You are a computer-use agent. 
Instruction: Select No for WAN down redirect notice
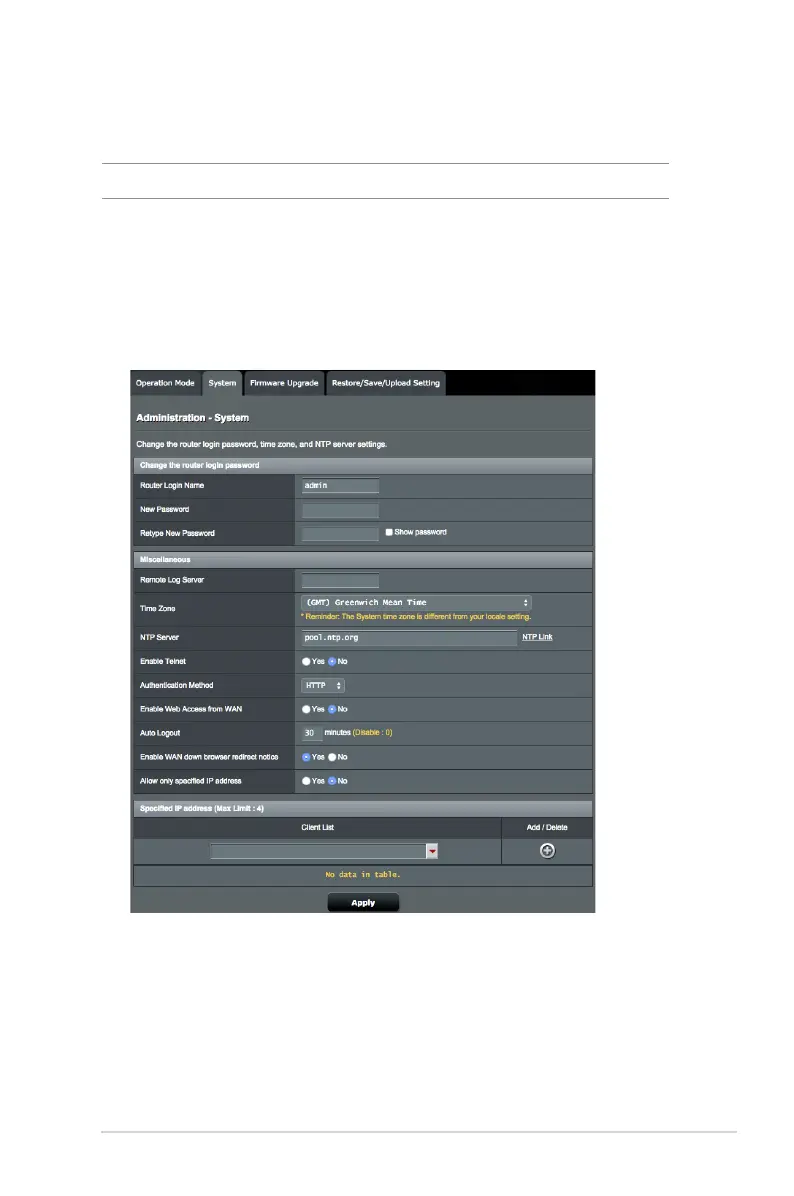pos(332,757)
